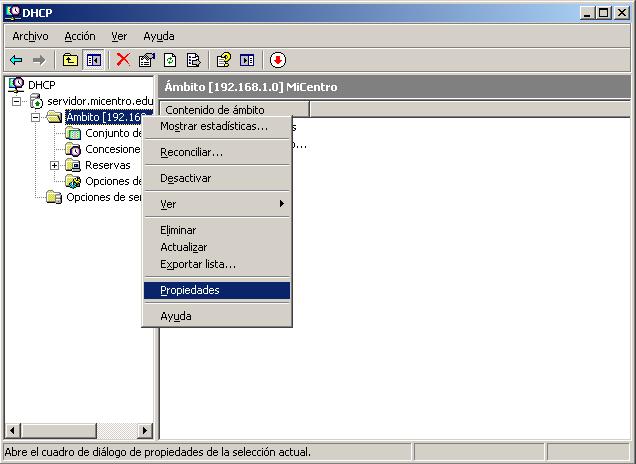The height and width of the screenshot is (464, 636).
Task: Open Properties via the toolbar icon
Action: tap(147, 60)
